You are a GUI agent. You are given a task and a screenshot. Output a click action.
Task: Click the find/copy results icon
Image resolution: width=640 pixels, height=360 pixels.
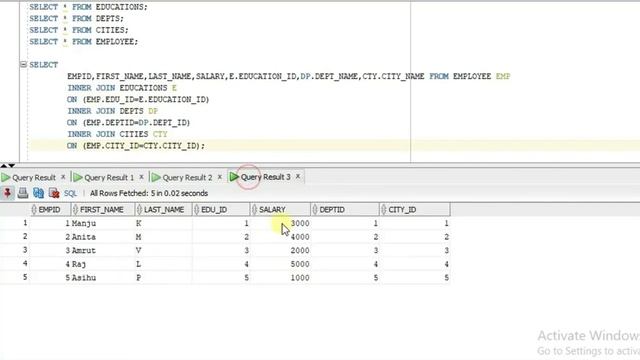tap(38, 193)
